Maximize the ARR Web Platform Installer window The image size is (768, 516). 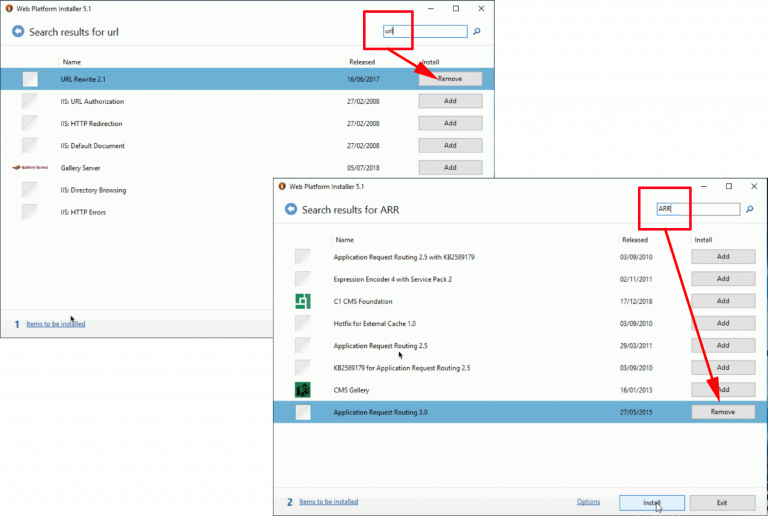tap(729, 186)
